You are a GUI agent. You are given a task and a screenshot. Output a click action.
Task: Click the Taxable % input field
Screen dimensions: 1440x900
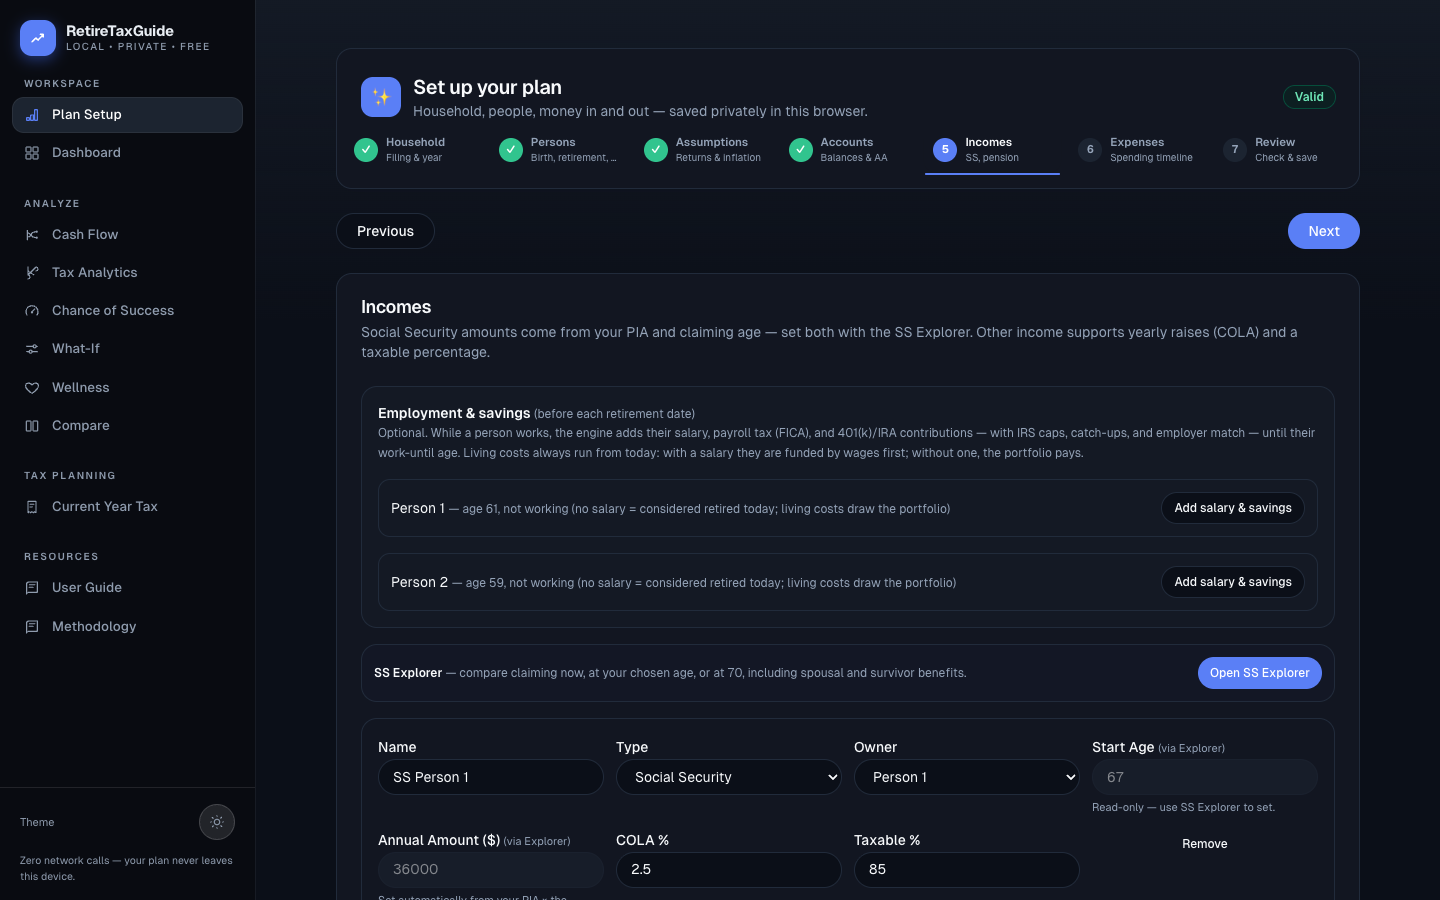click(x=967, y=870)
